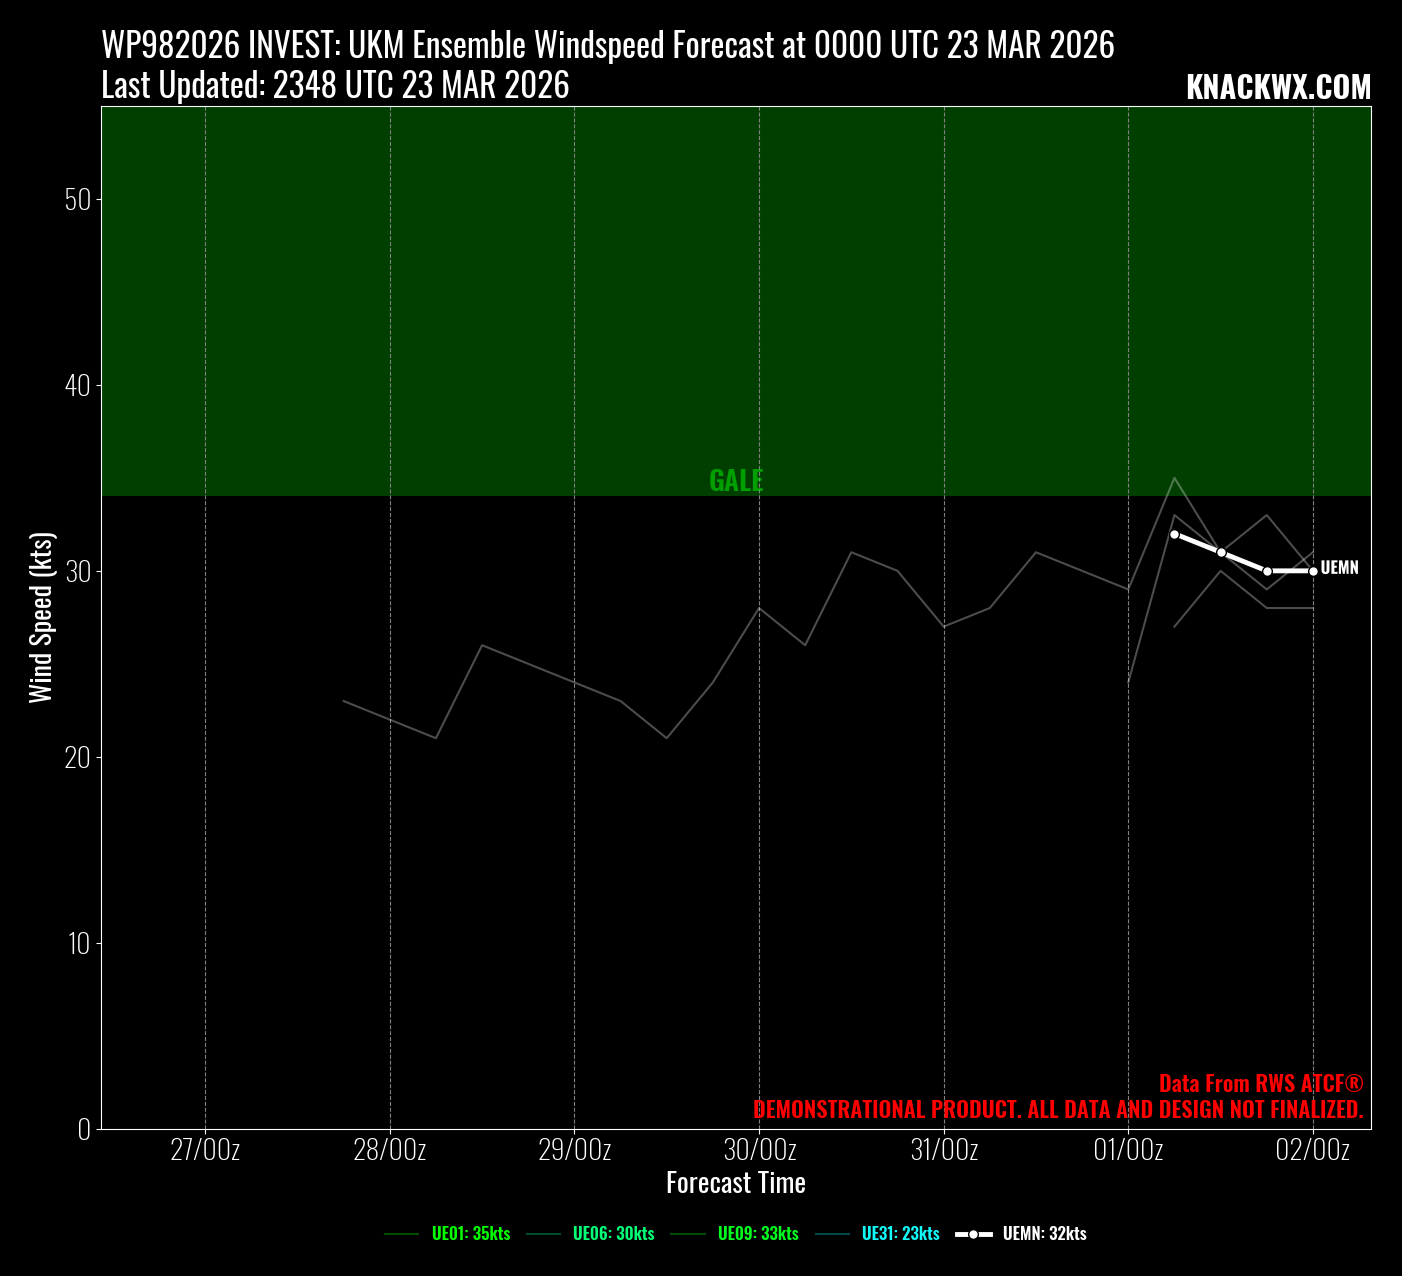
Task: Click the UE01: 35kts legend entry
Action: [470, 1234]
